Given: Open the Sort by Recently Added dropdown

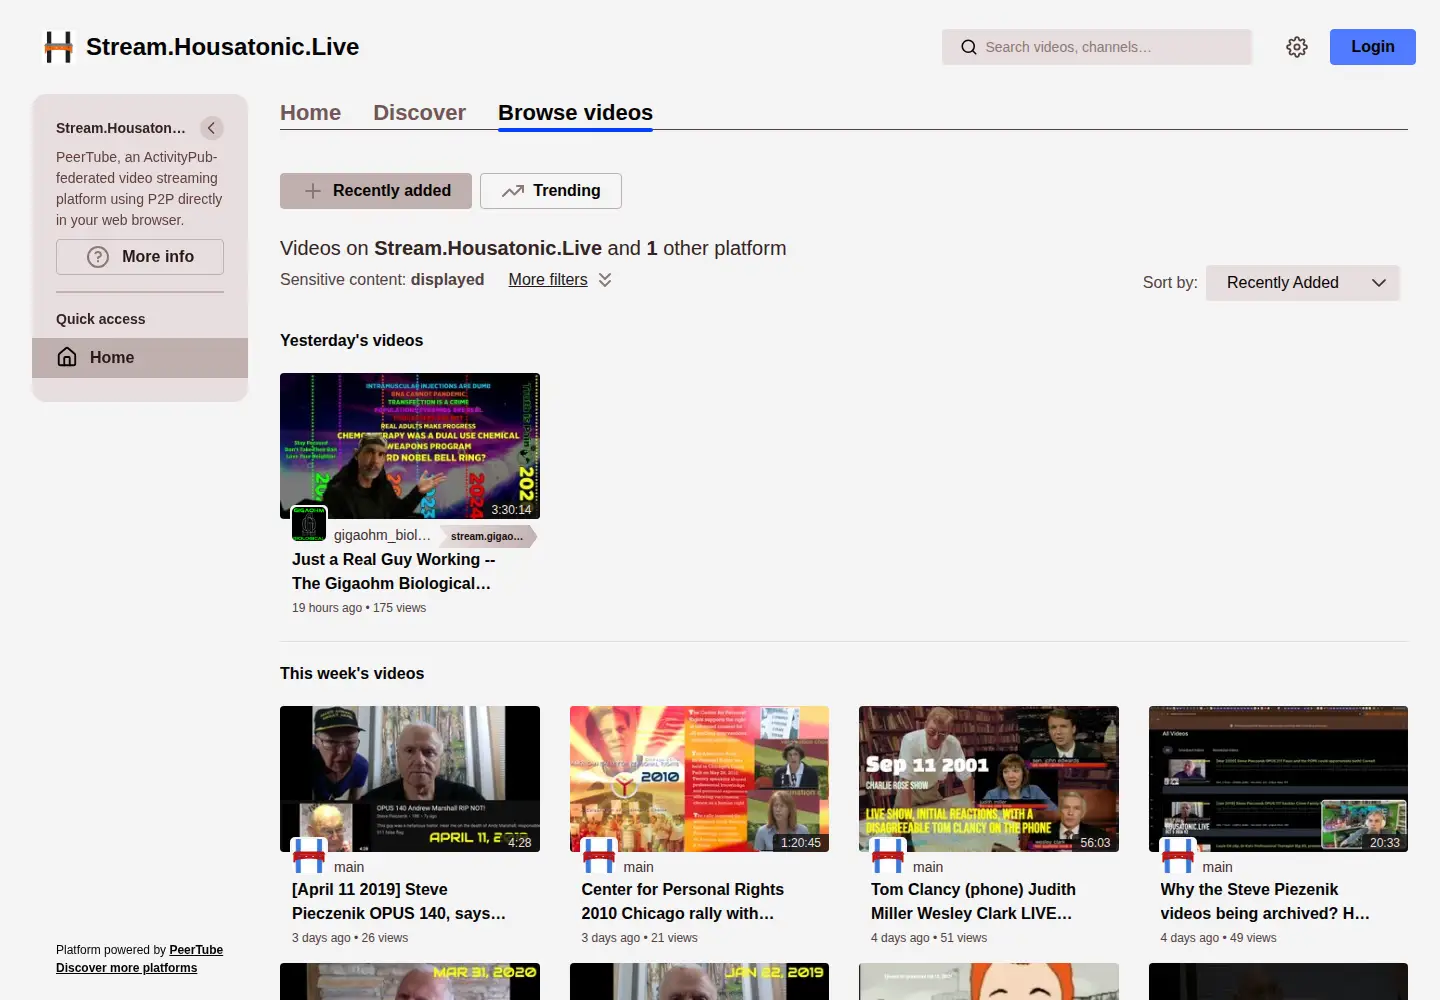Looking at the screenshot, I should [x=1303, y=283].
